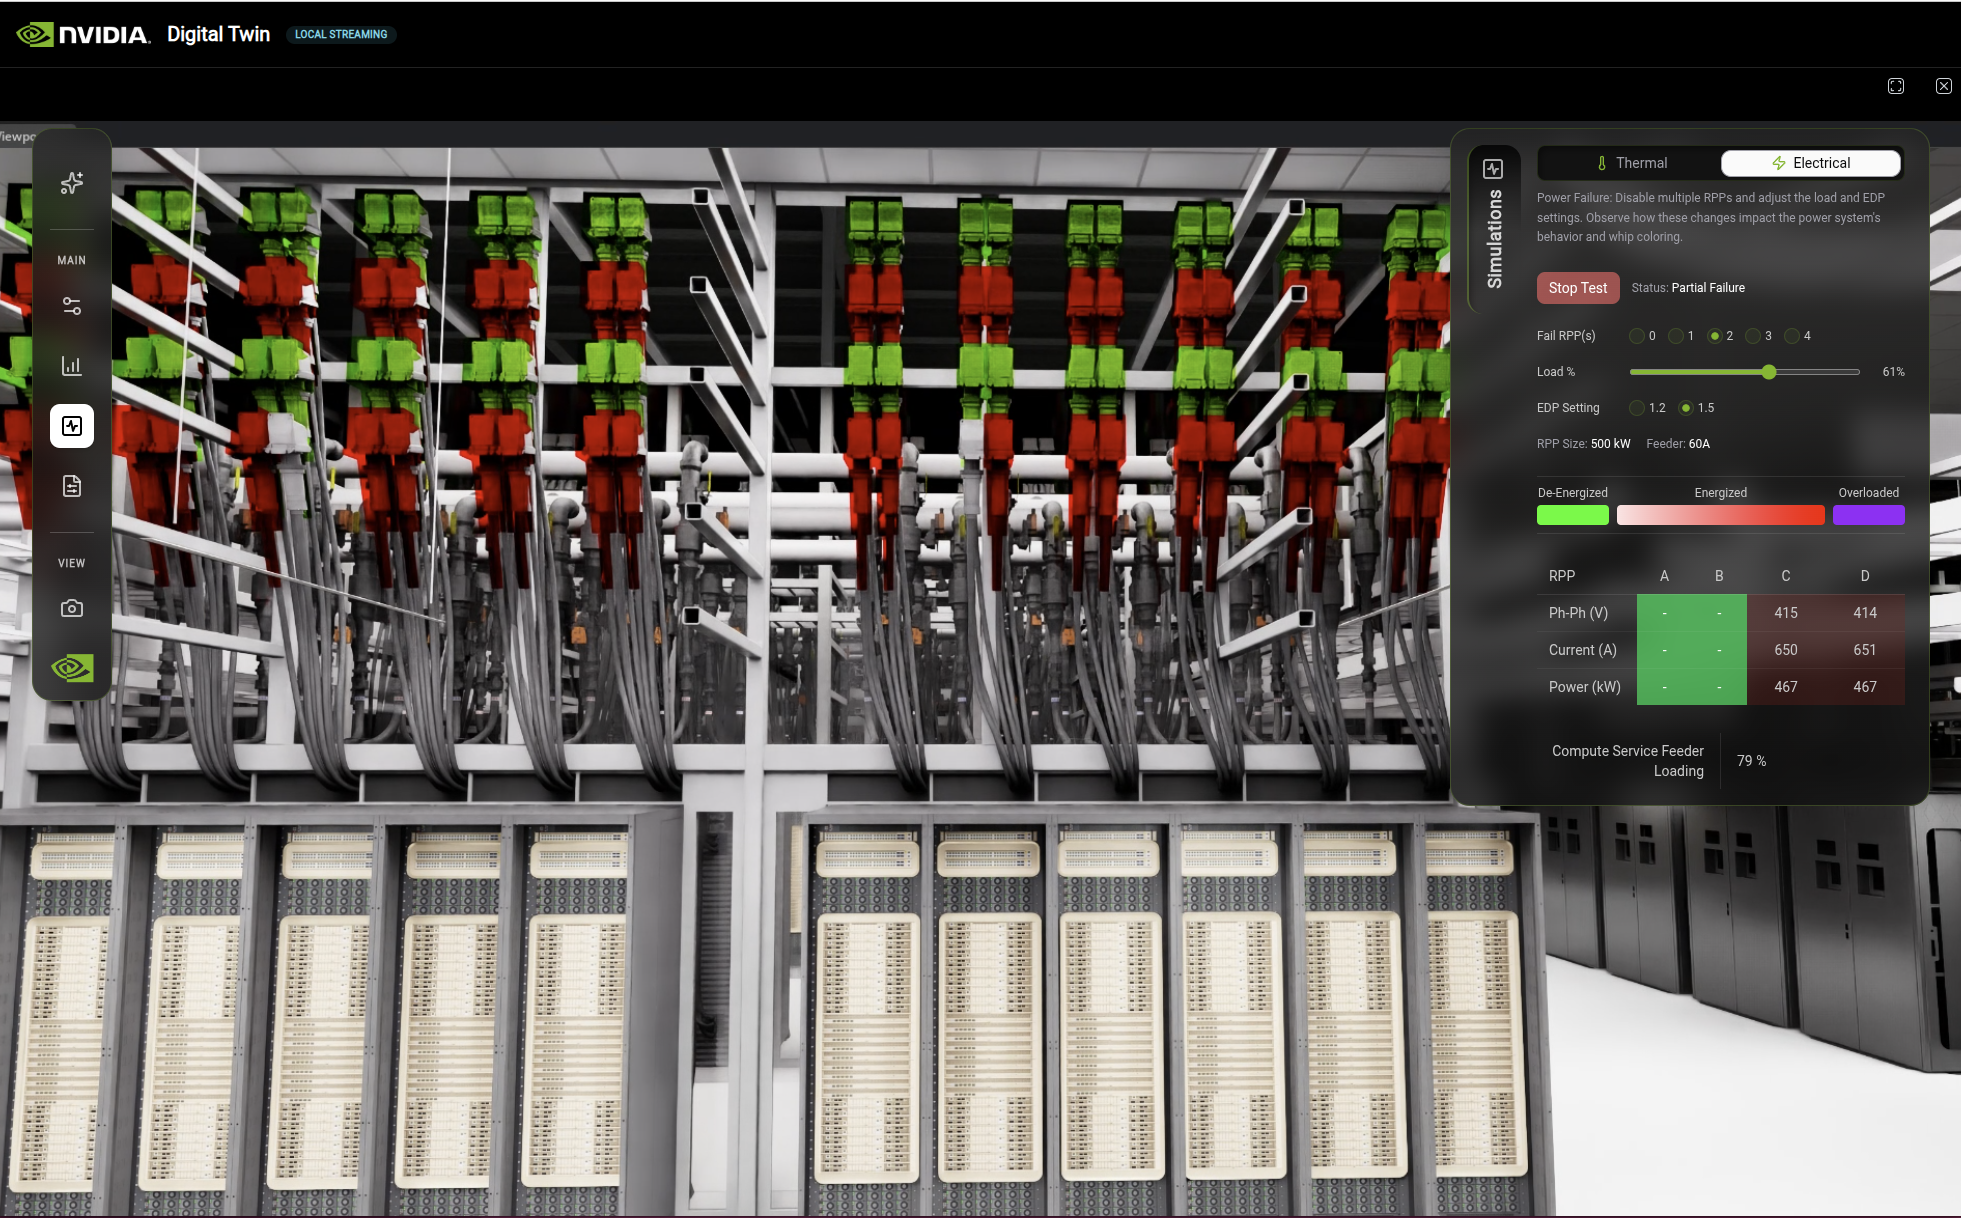Open the settings sliders icon in sidebar

click(x=72, y=306)
